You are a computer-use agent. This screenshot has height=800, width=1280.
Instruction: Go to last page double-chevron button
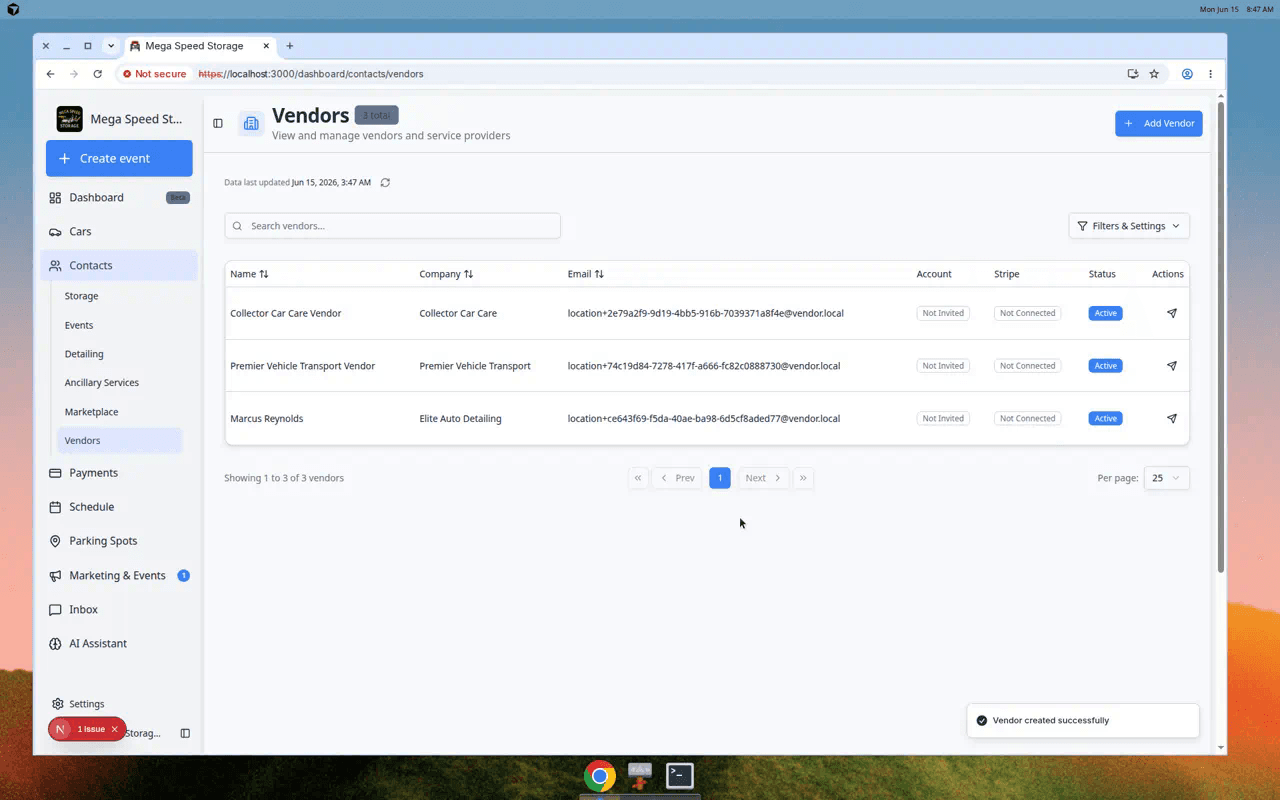point(803,478)
